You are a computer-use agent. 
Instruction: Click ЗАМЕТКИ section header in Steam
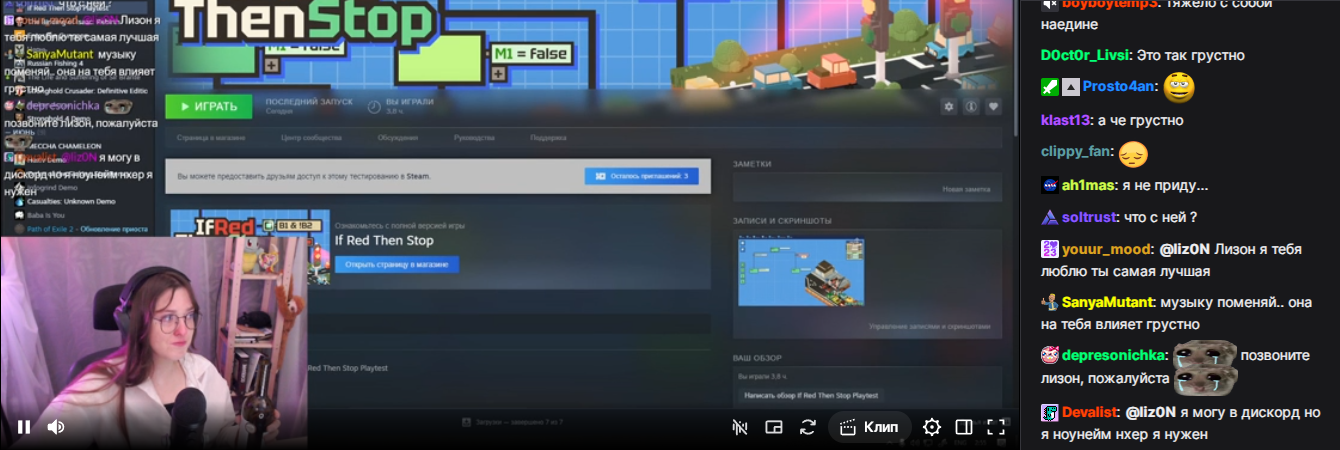point(752,163)
